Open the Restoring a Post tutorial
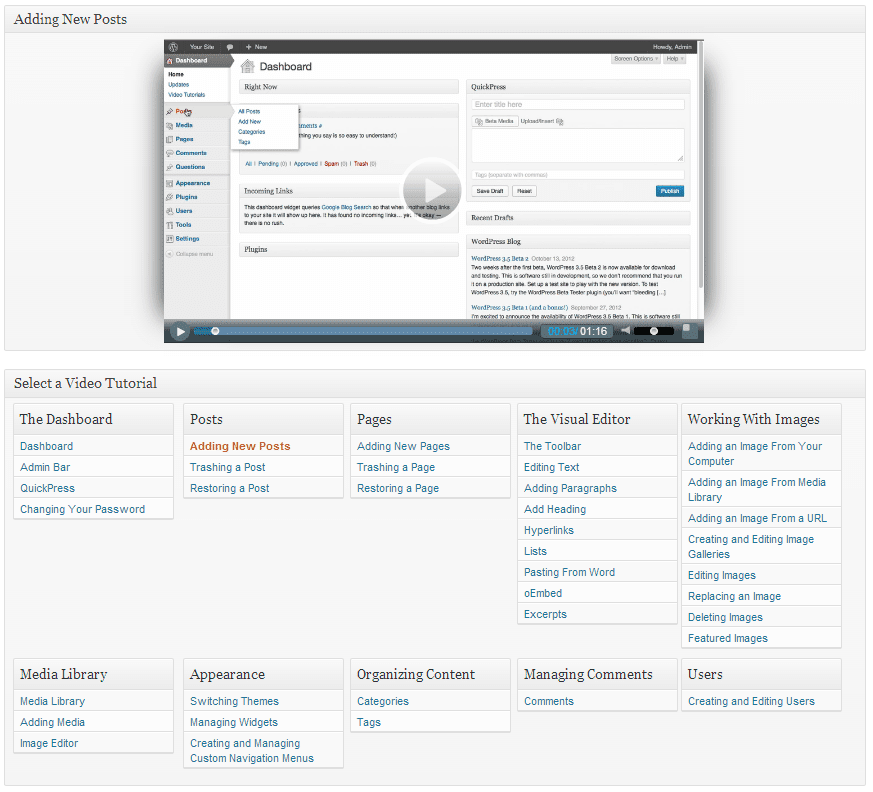This screenshot has width=873, height=792. click(229, 489)
